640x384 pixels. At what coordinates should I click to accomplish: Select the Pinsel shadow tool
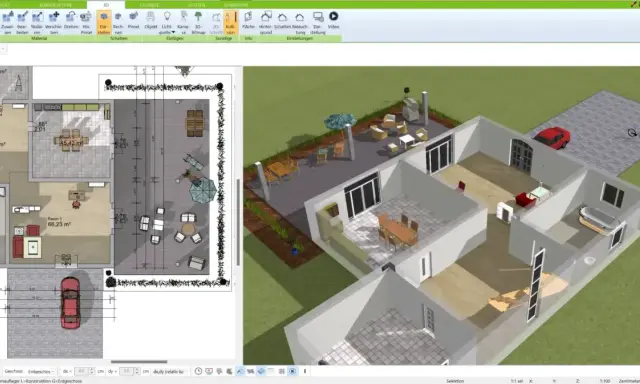133,20
